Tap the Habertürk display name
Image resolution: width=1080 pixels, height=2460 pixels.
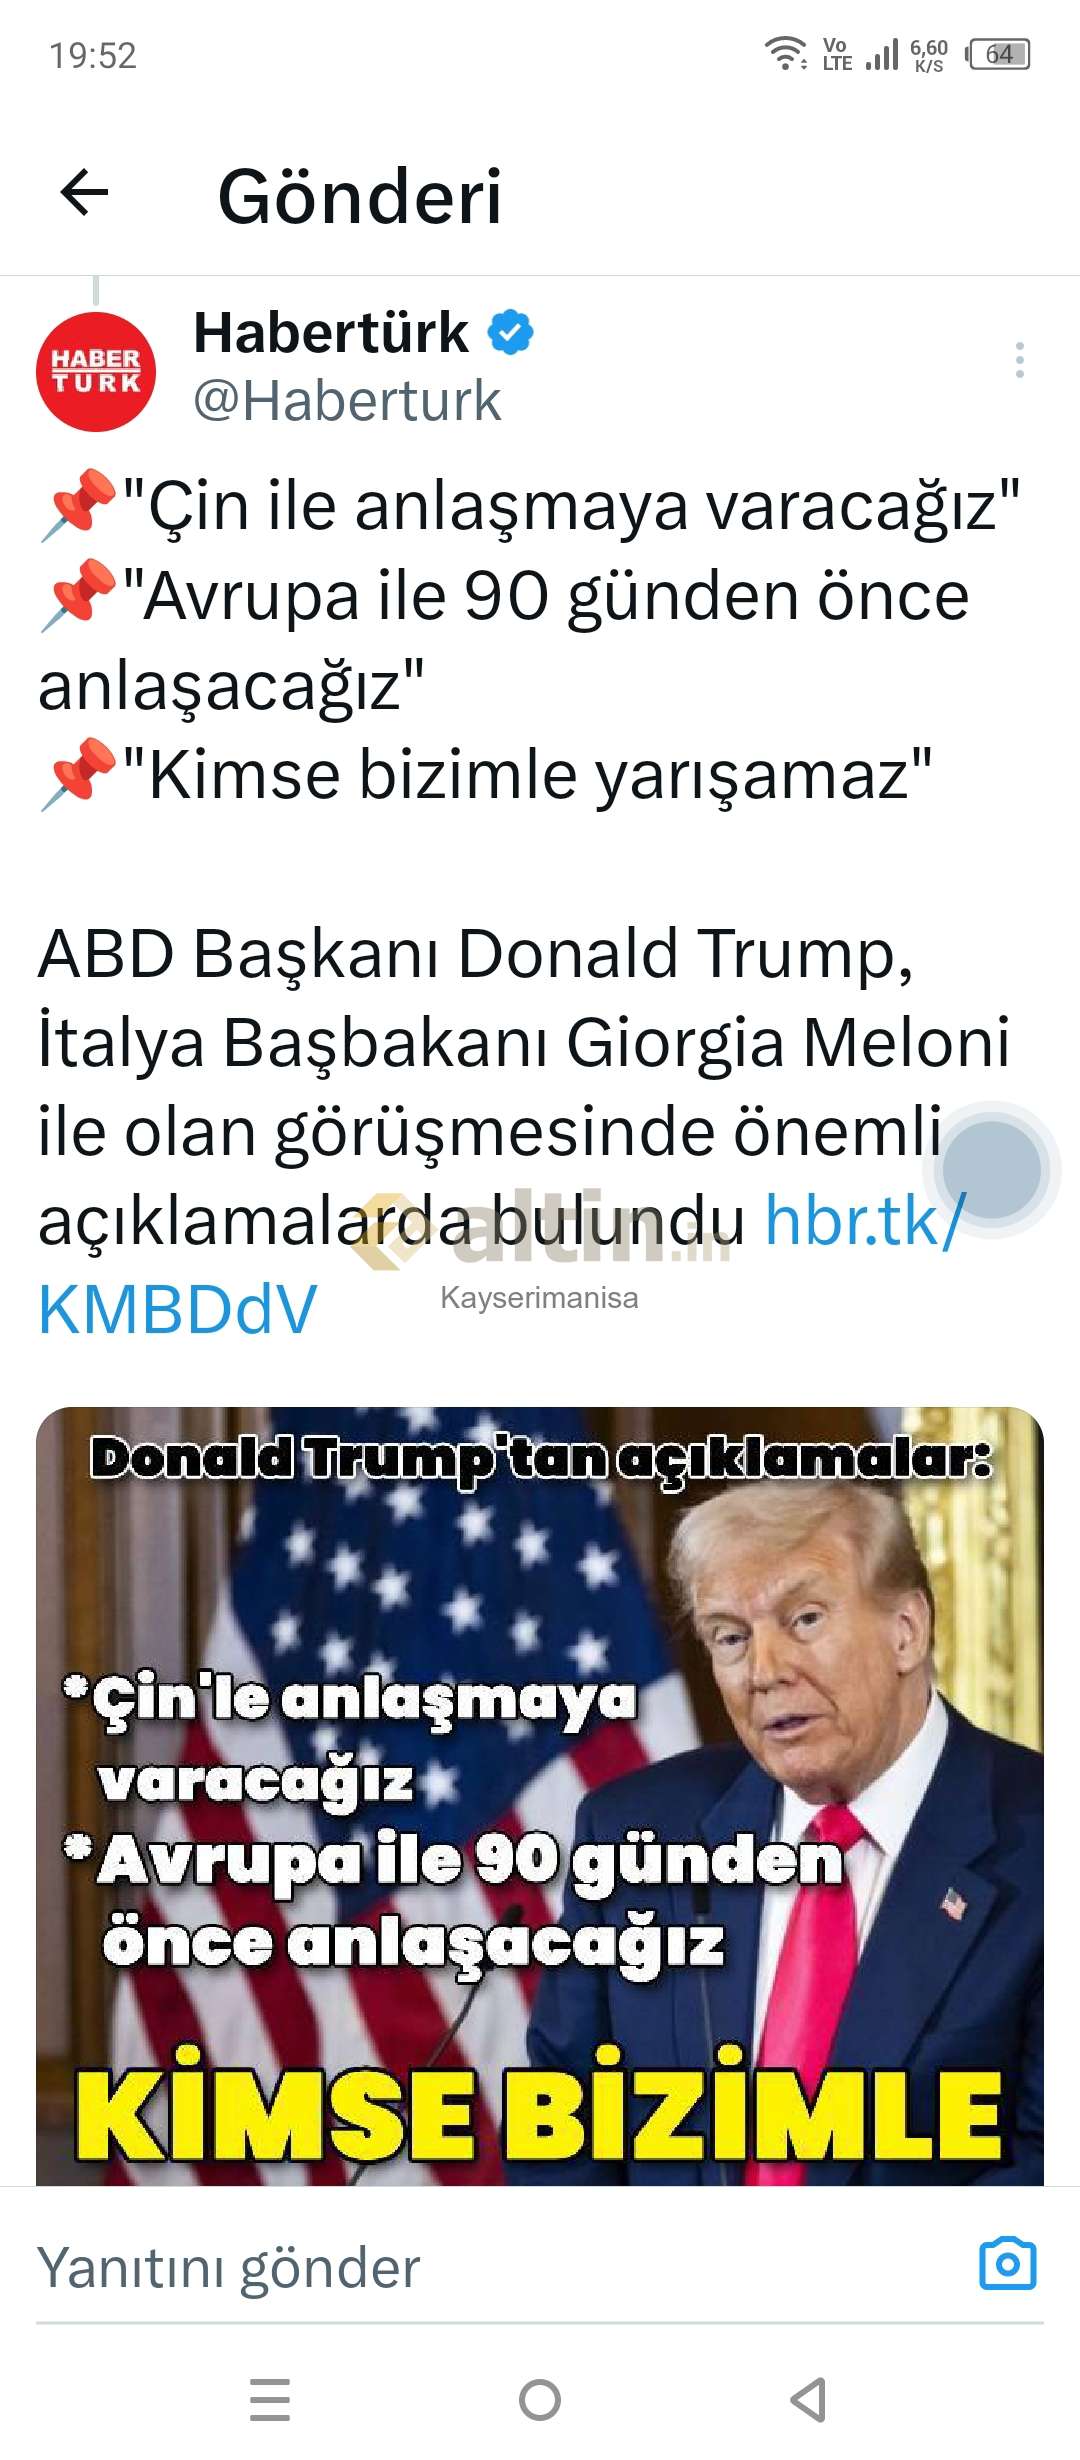[x=331, y=332]
